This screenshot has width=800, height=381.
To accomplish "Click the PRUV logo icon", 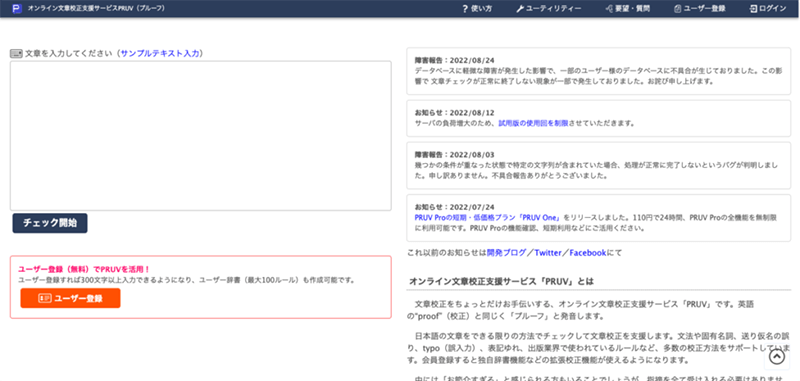I will tap(17, 9).
